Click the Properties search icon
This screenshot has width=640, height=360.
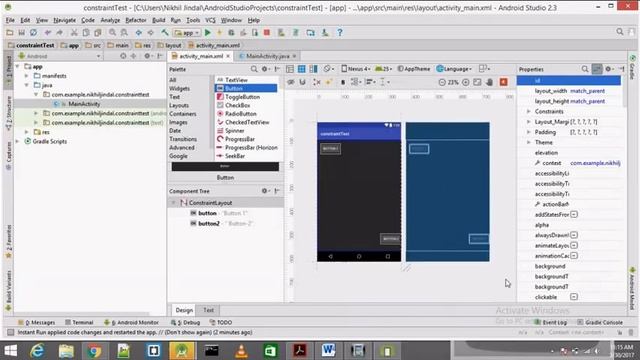click(585, 69)
